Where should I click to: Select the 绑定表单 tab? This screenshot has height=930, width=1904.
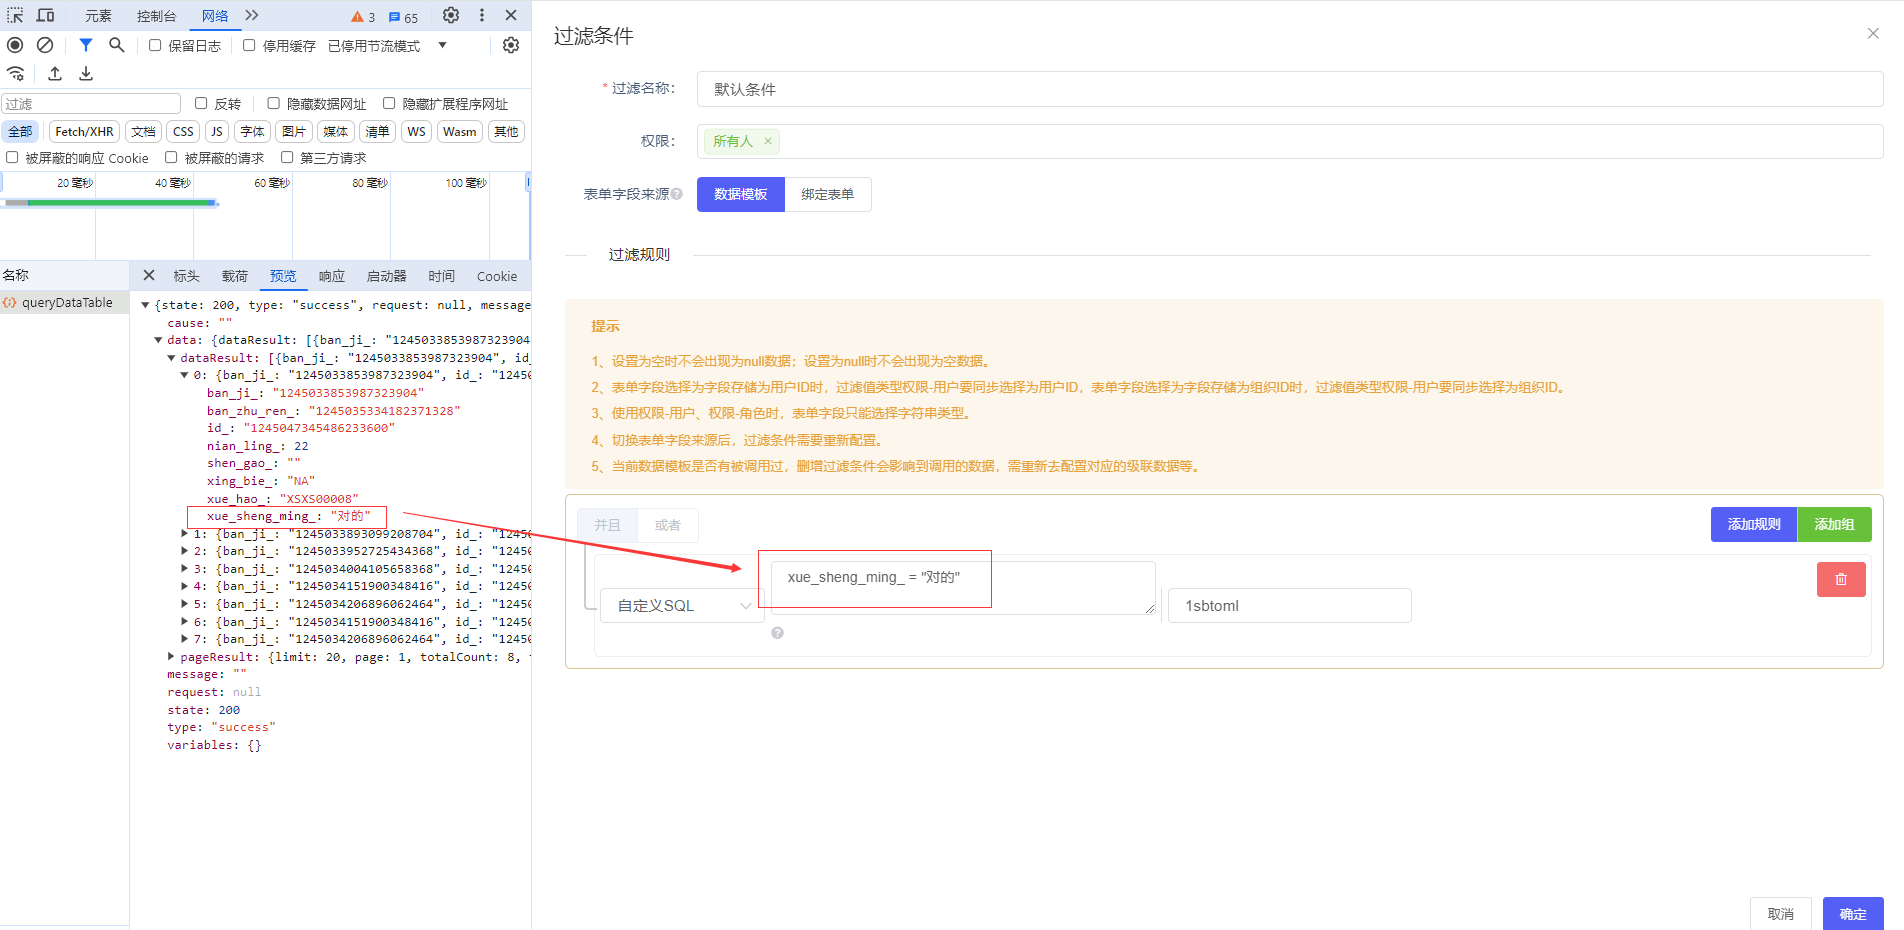(827, 195)
